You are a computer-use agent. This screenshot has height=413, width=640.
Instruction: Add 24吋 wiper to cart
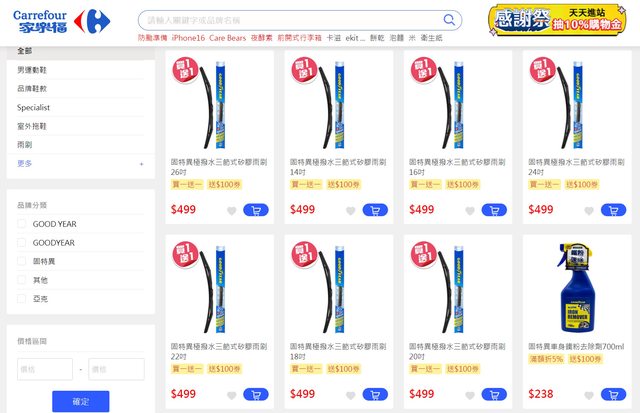pyautogui.click(x=613, y=210)
